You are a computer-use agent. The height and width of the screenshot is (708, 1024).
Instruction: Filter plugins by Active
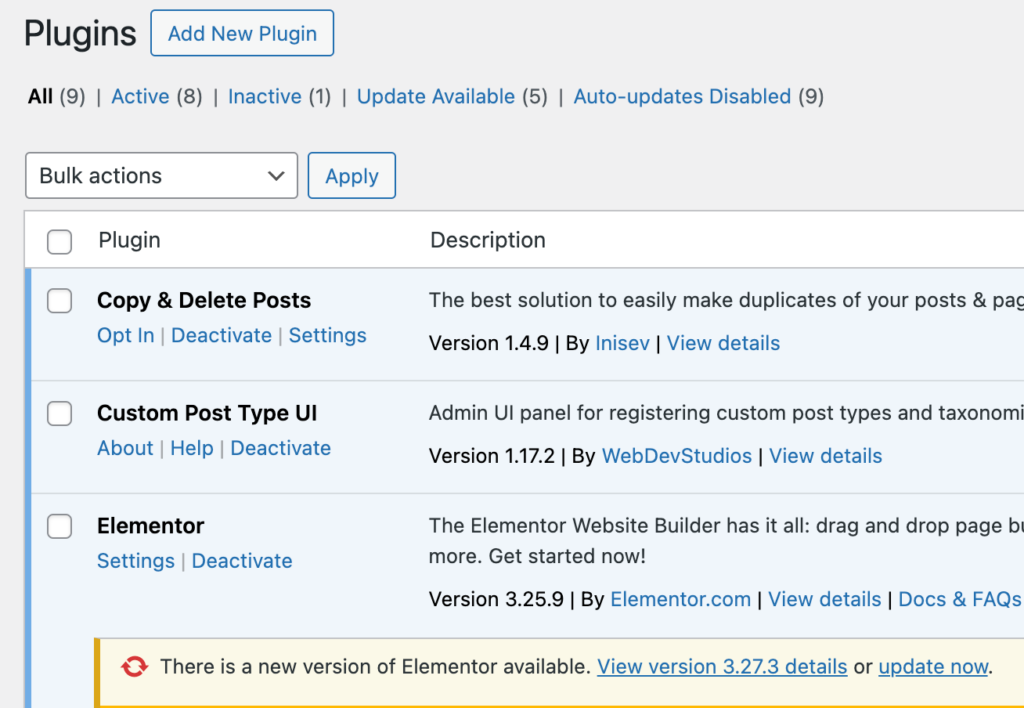click(x=140, y=97)
